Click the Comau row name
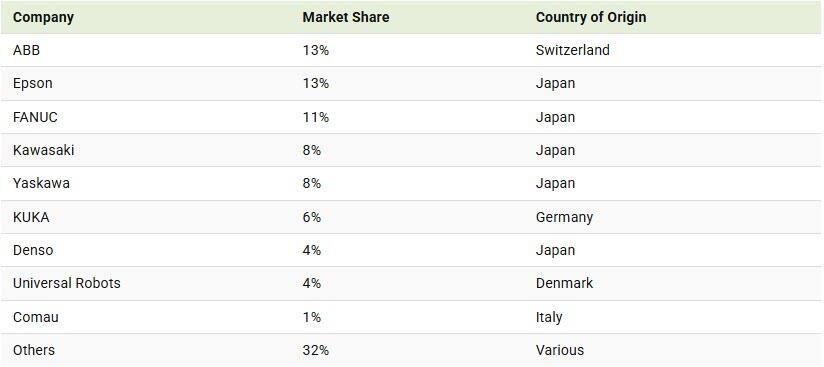Screen dimensions: 824x367 point(36,318)
